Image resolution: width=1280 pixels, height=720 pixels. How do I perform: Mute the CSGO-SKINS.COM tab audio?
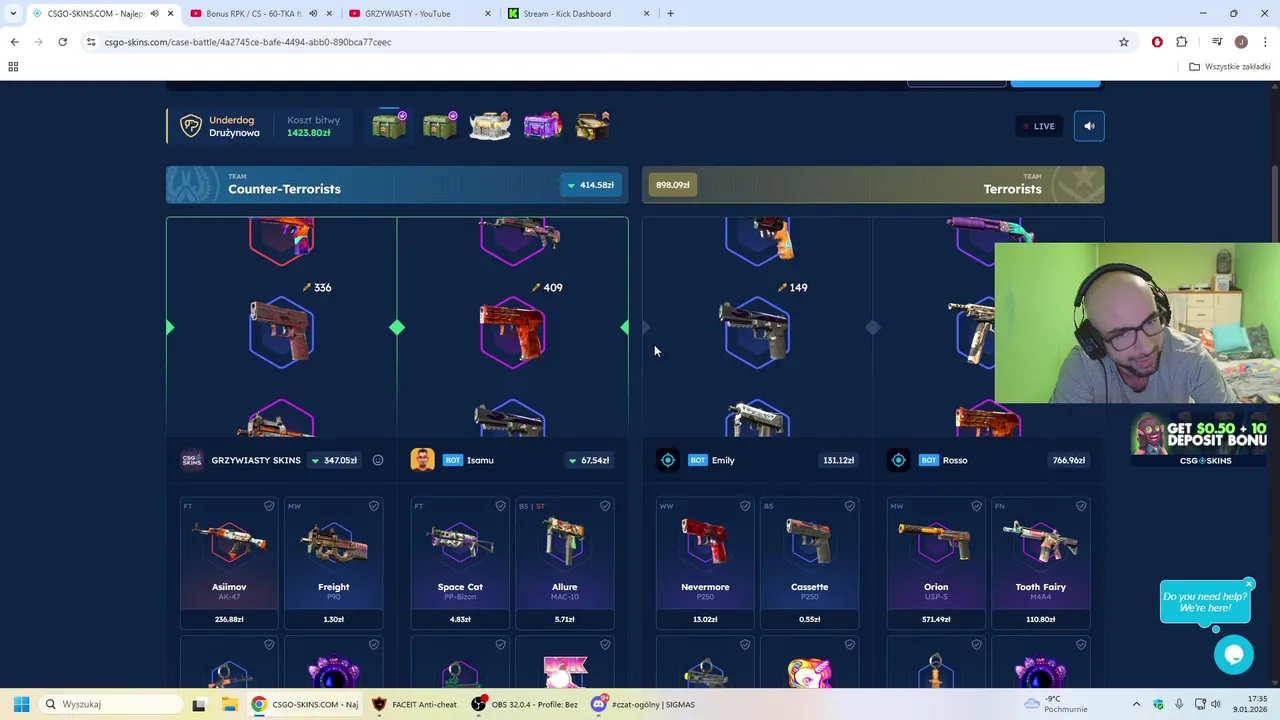(155, 14)
